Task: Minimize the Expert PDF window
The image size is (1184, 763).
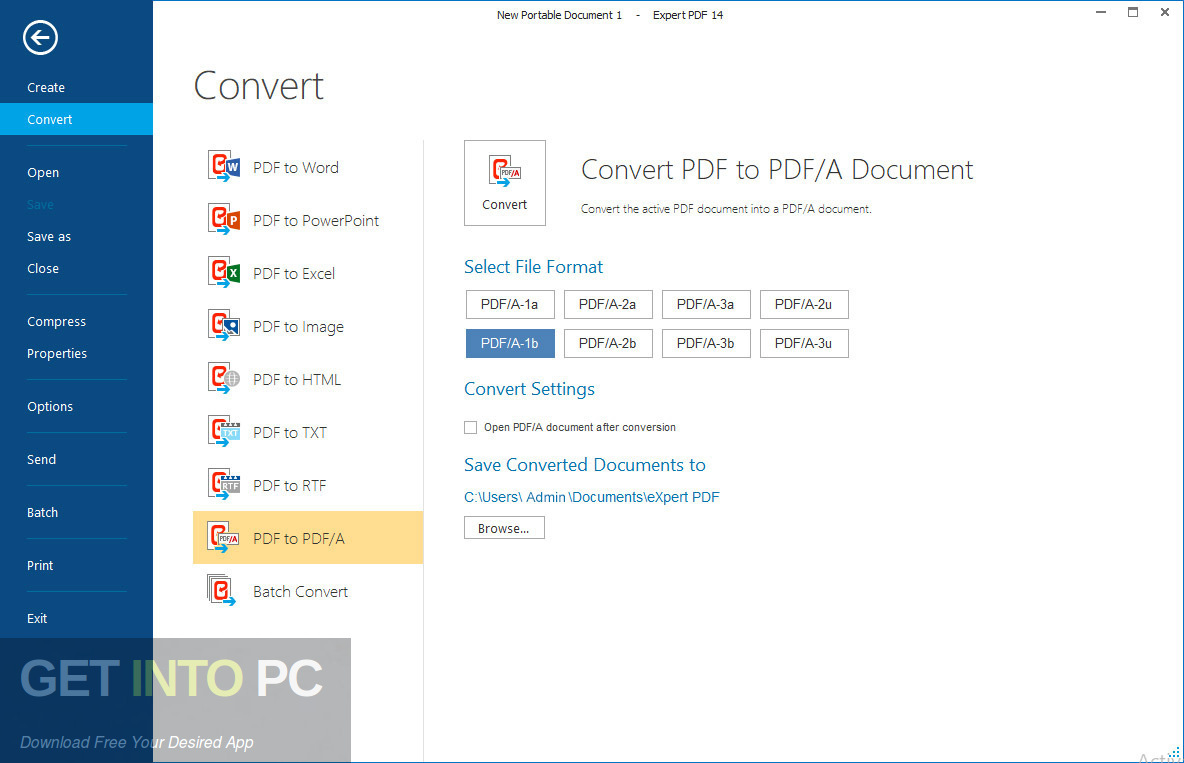Action: coord(1101,12)
